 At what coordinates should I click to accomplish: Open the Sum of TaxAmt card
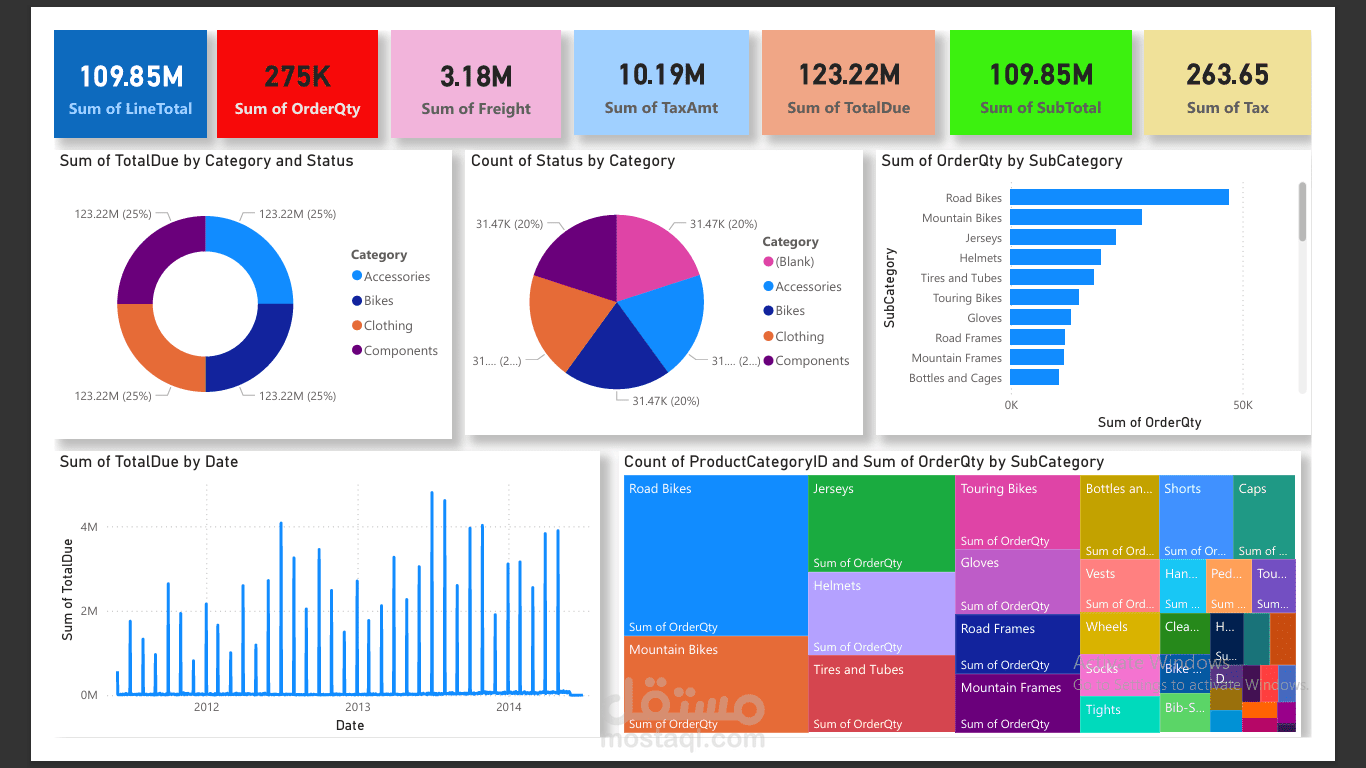[661, 83]
